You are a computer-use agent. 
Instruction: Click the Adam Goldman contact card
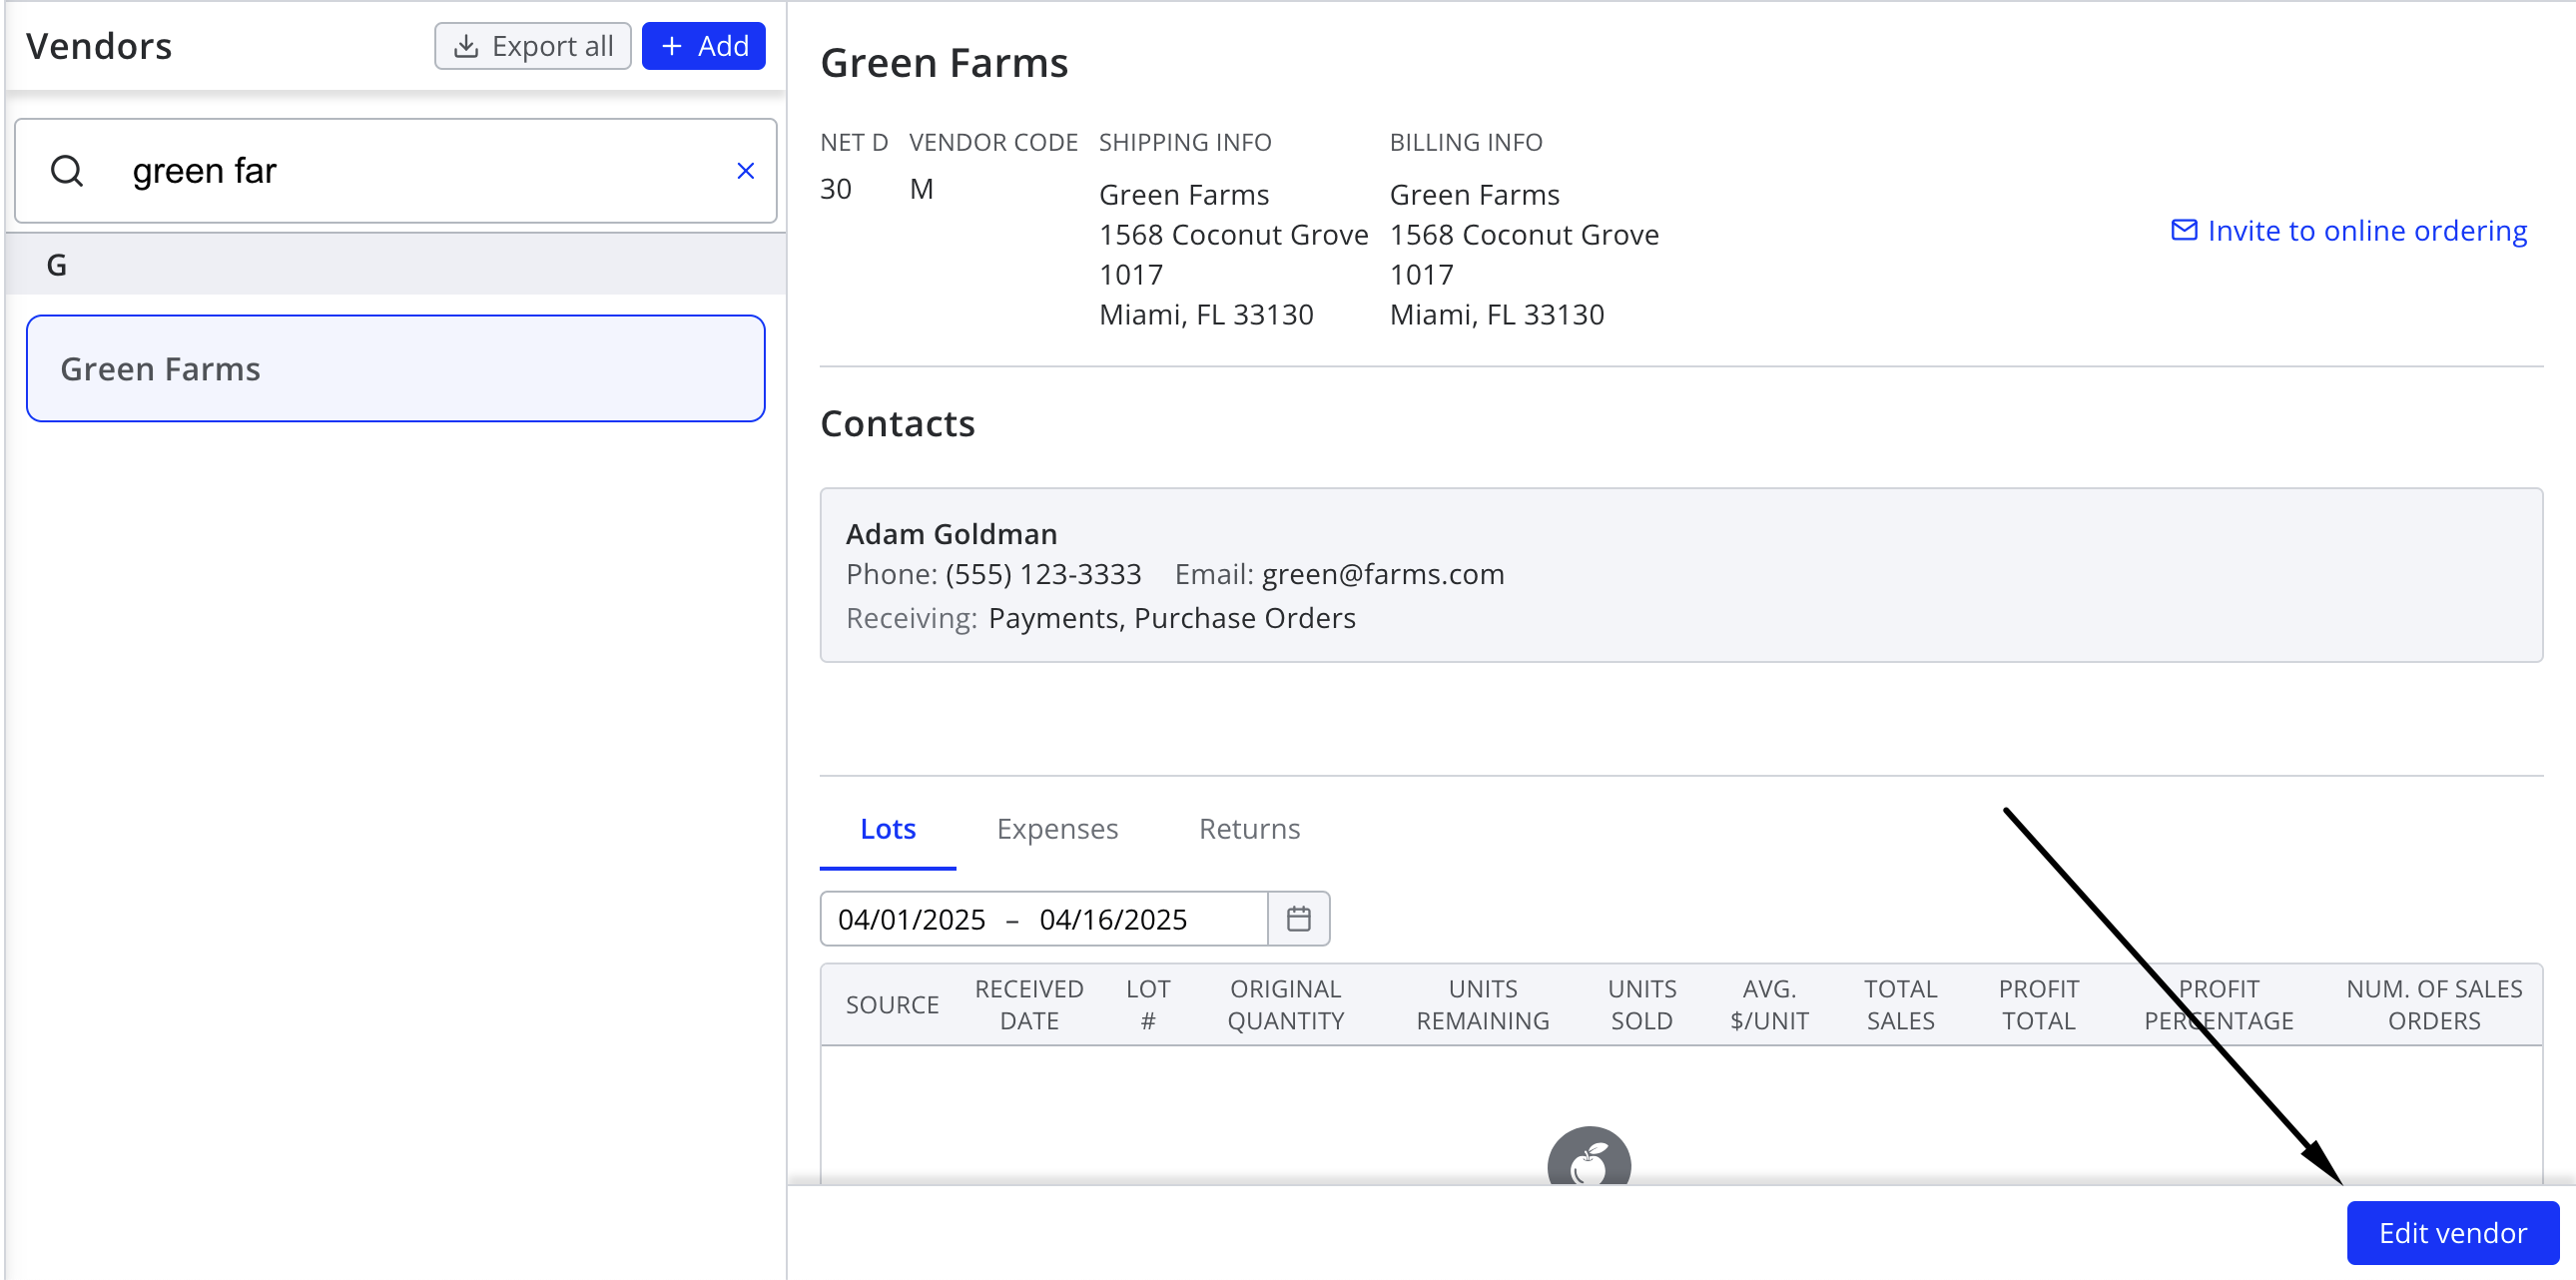click(x=1681, y=575)
